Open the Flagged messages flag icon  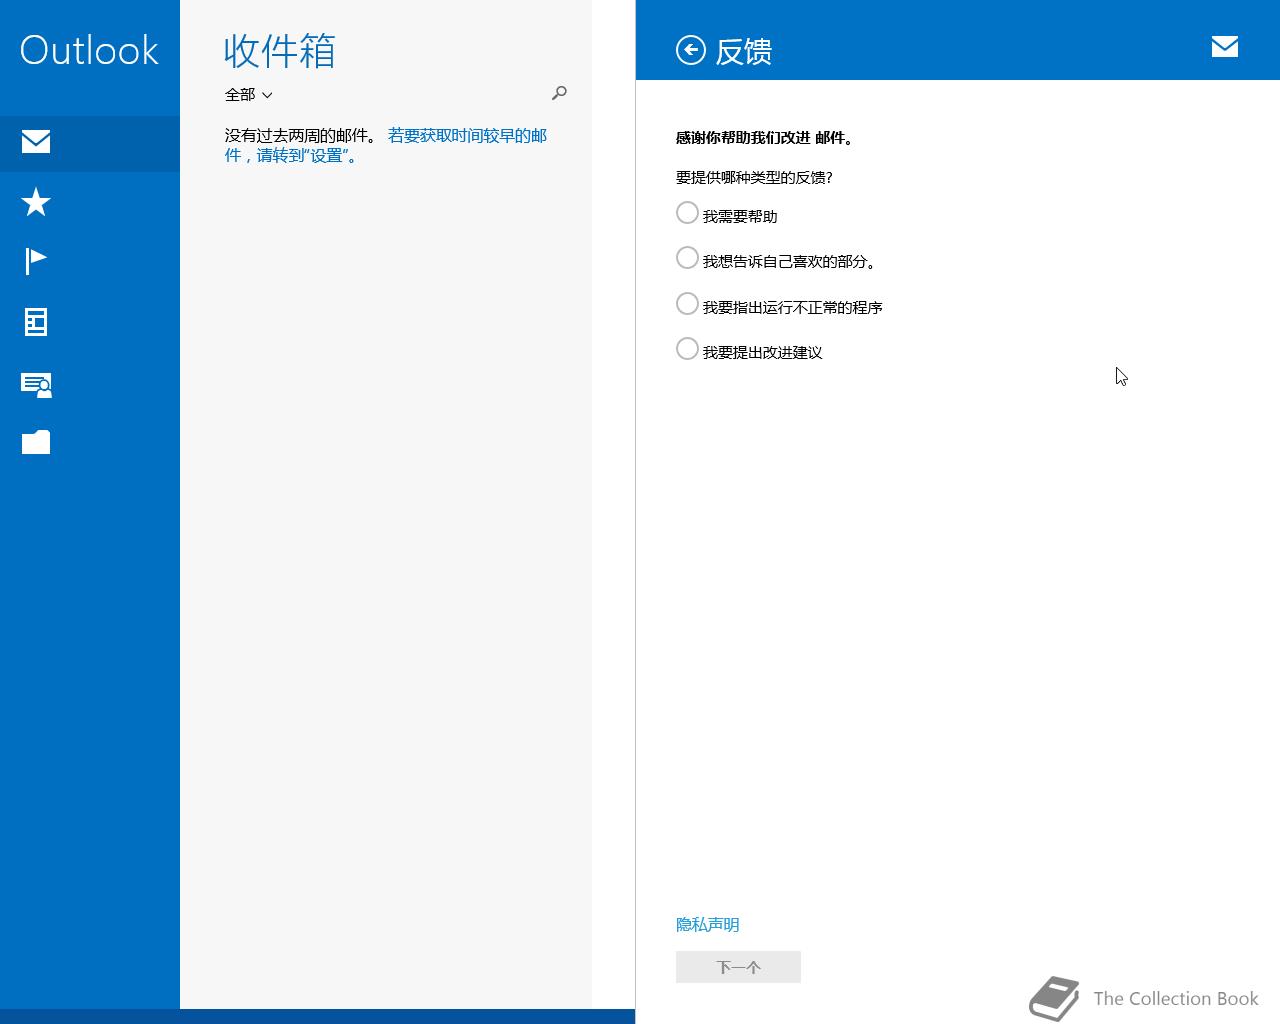[36, 261]
